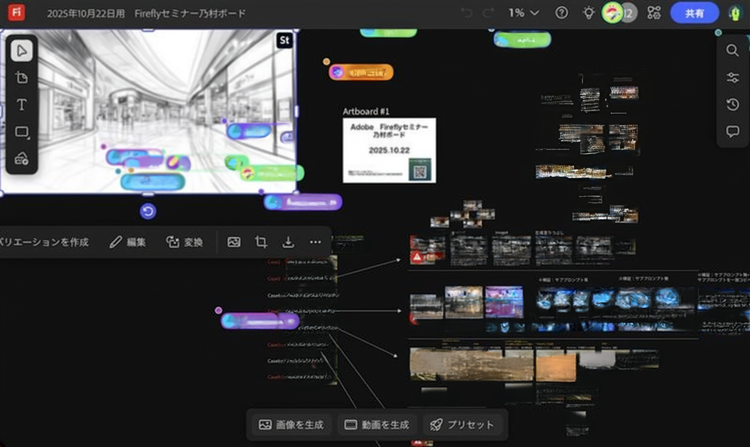Open the help question mark icon

coord(562,13)
